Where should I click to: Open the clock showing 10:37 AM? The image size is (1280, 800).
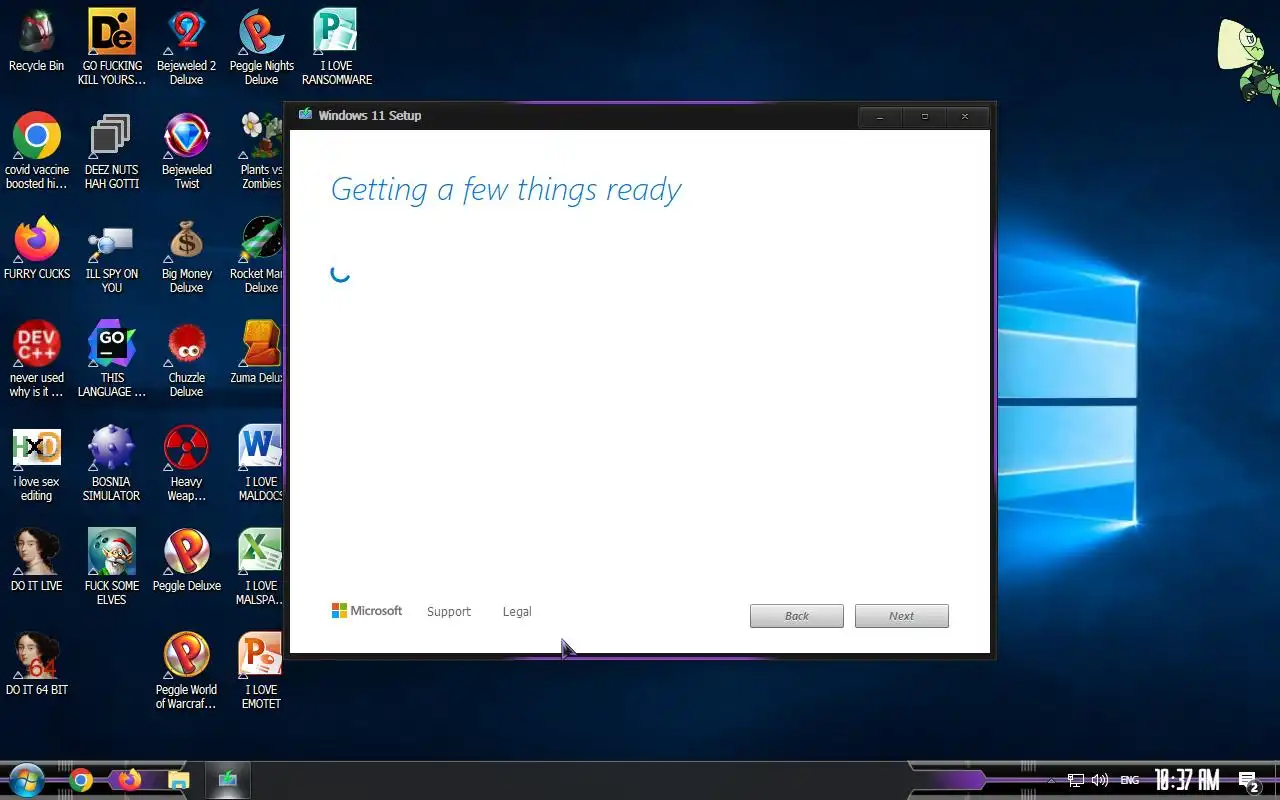point(1187,780)
